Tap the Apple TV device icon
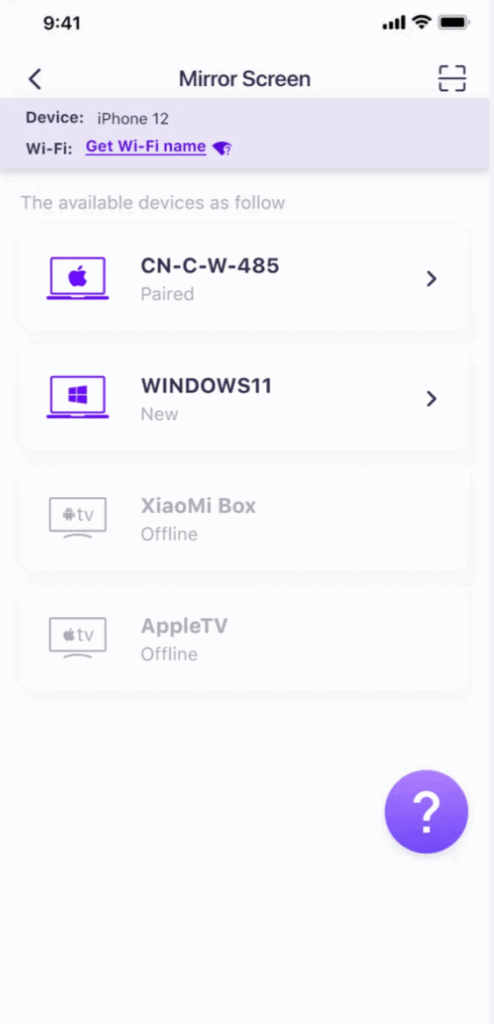This screenshot has width=494, height=1024. 78,637
